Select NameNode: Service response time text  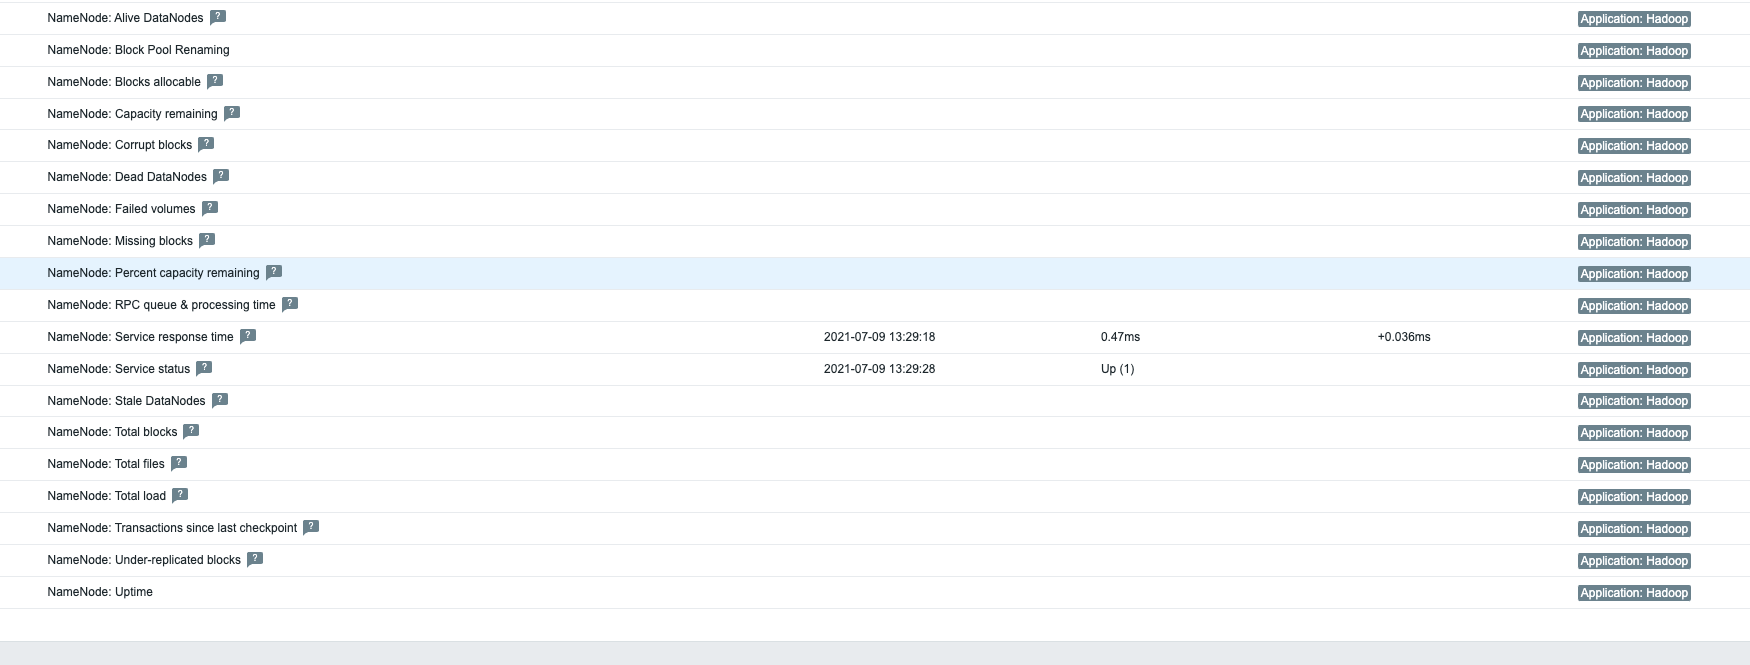(x=140, y=337)
